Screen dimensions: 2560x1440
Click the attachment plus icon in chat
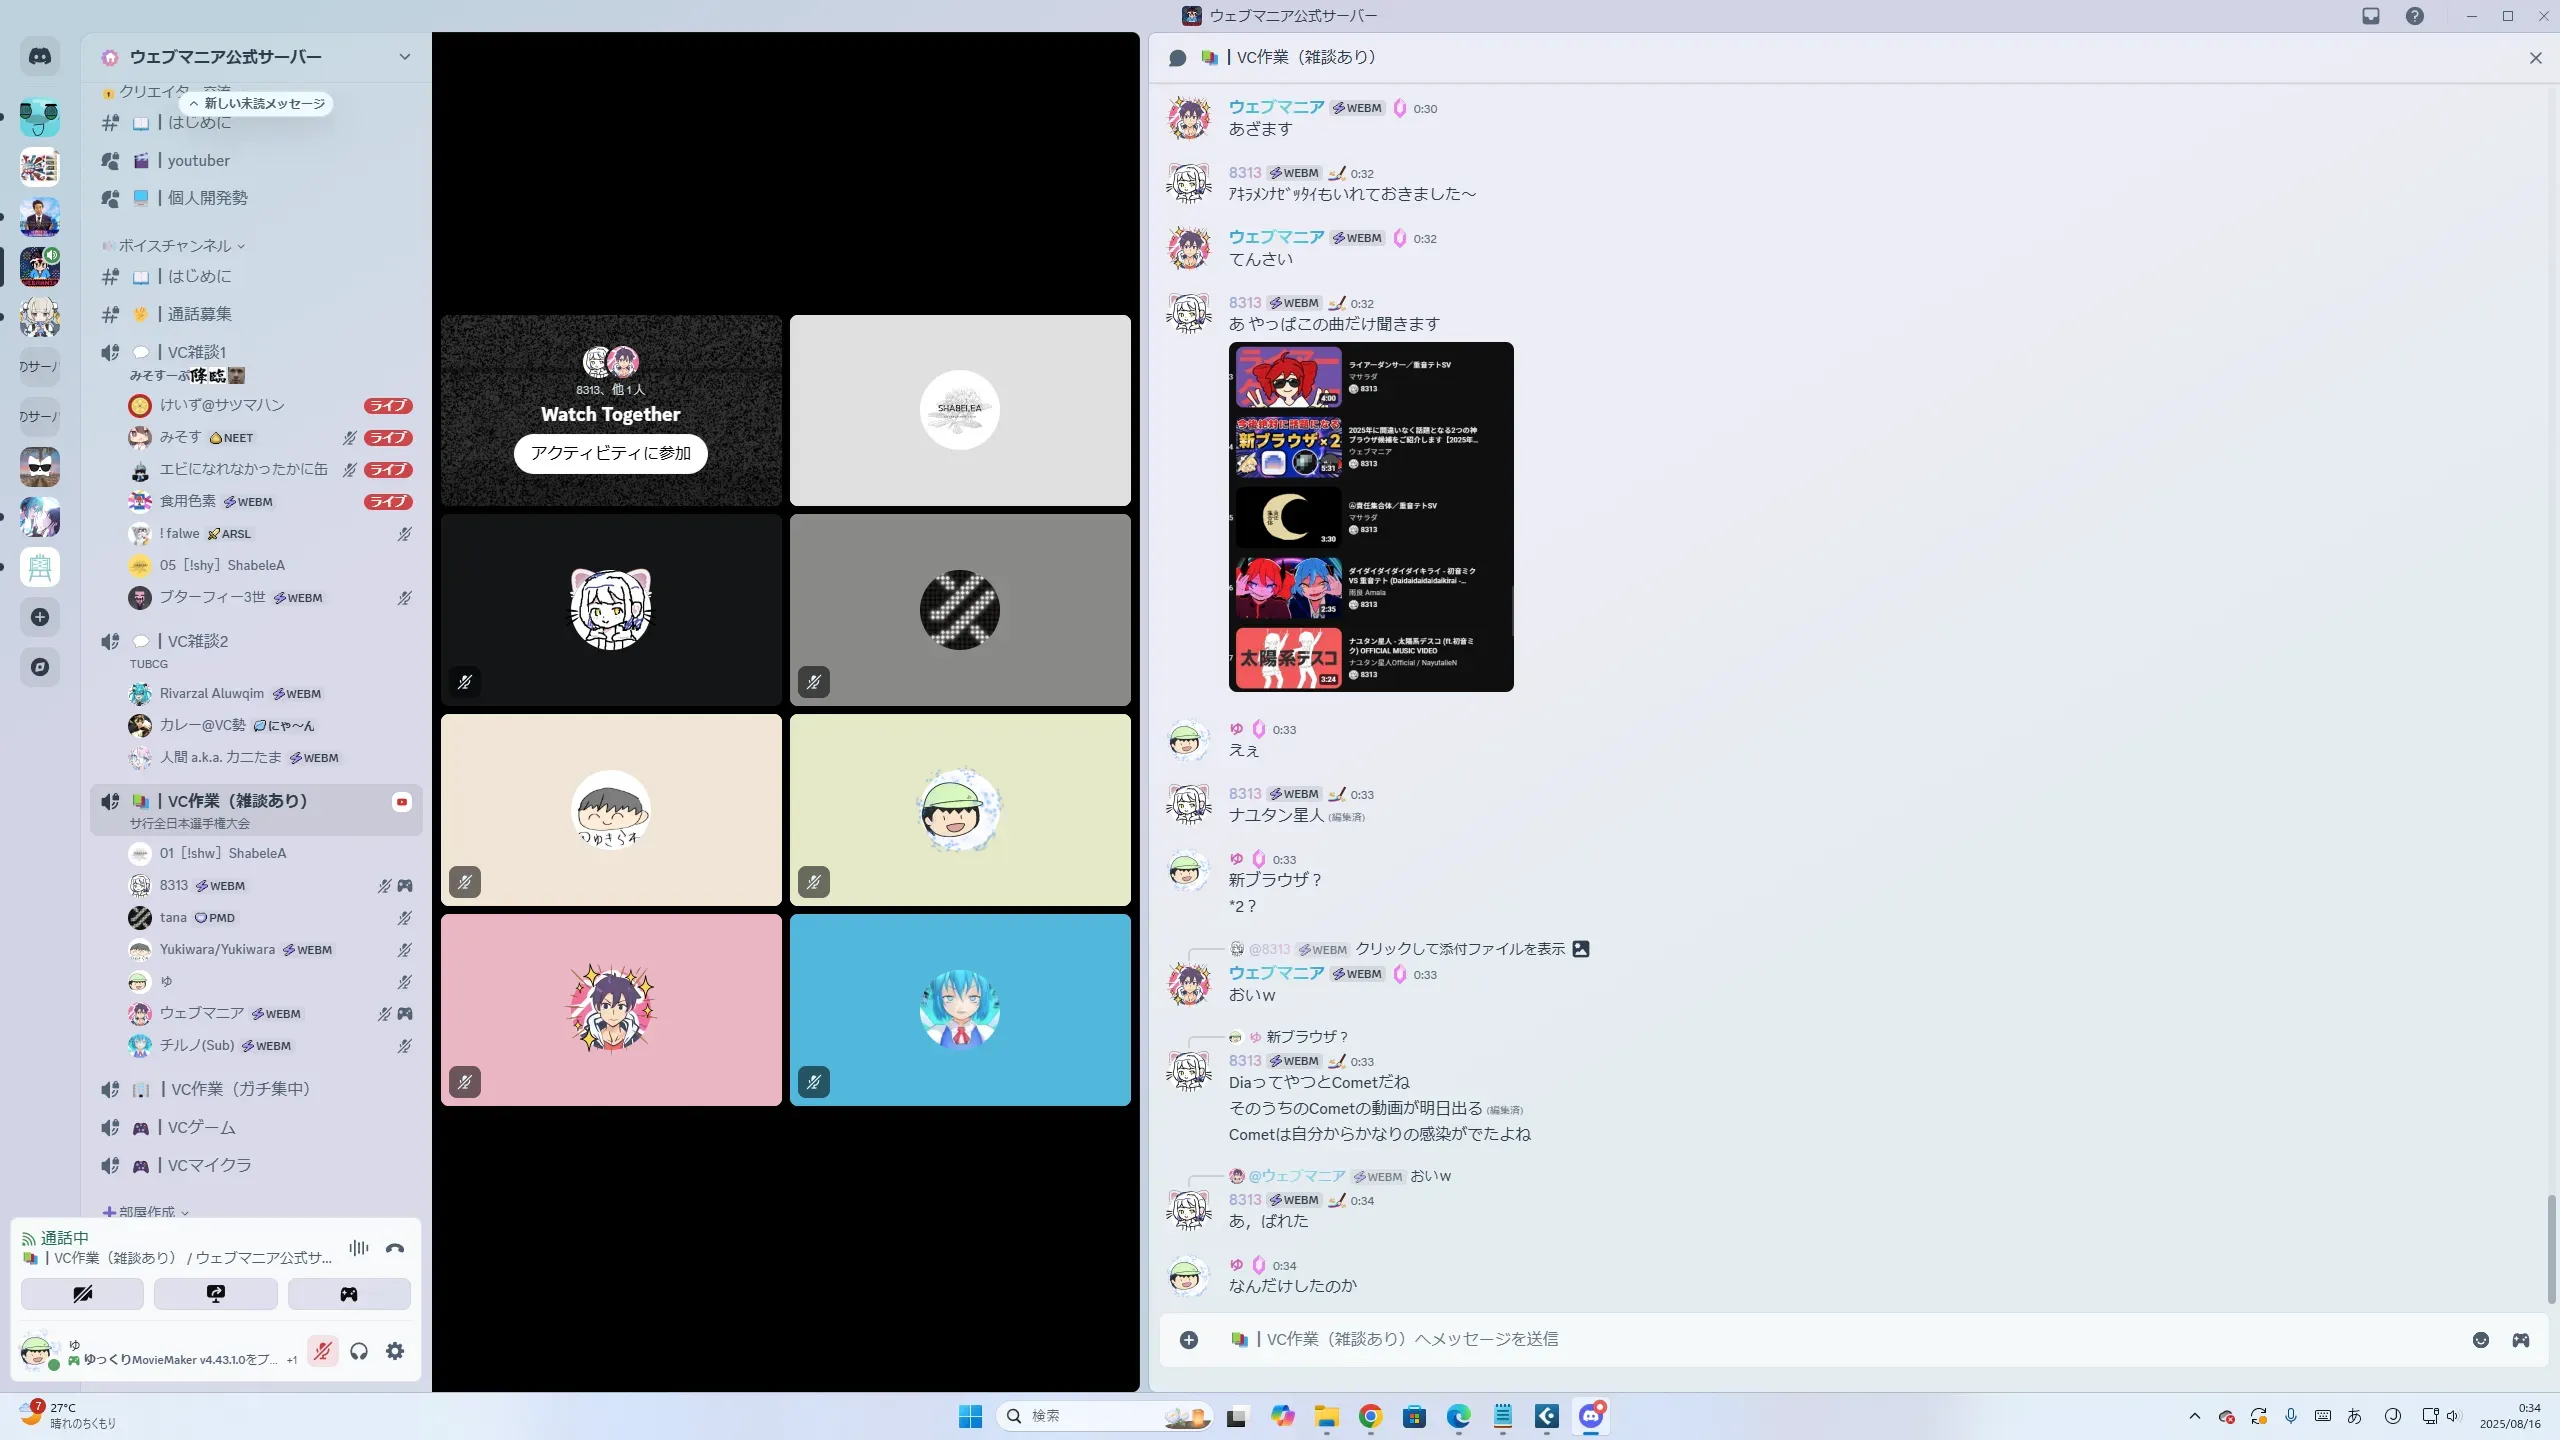point(1189,1340)
